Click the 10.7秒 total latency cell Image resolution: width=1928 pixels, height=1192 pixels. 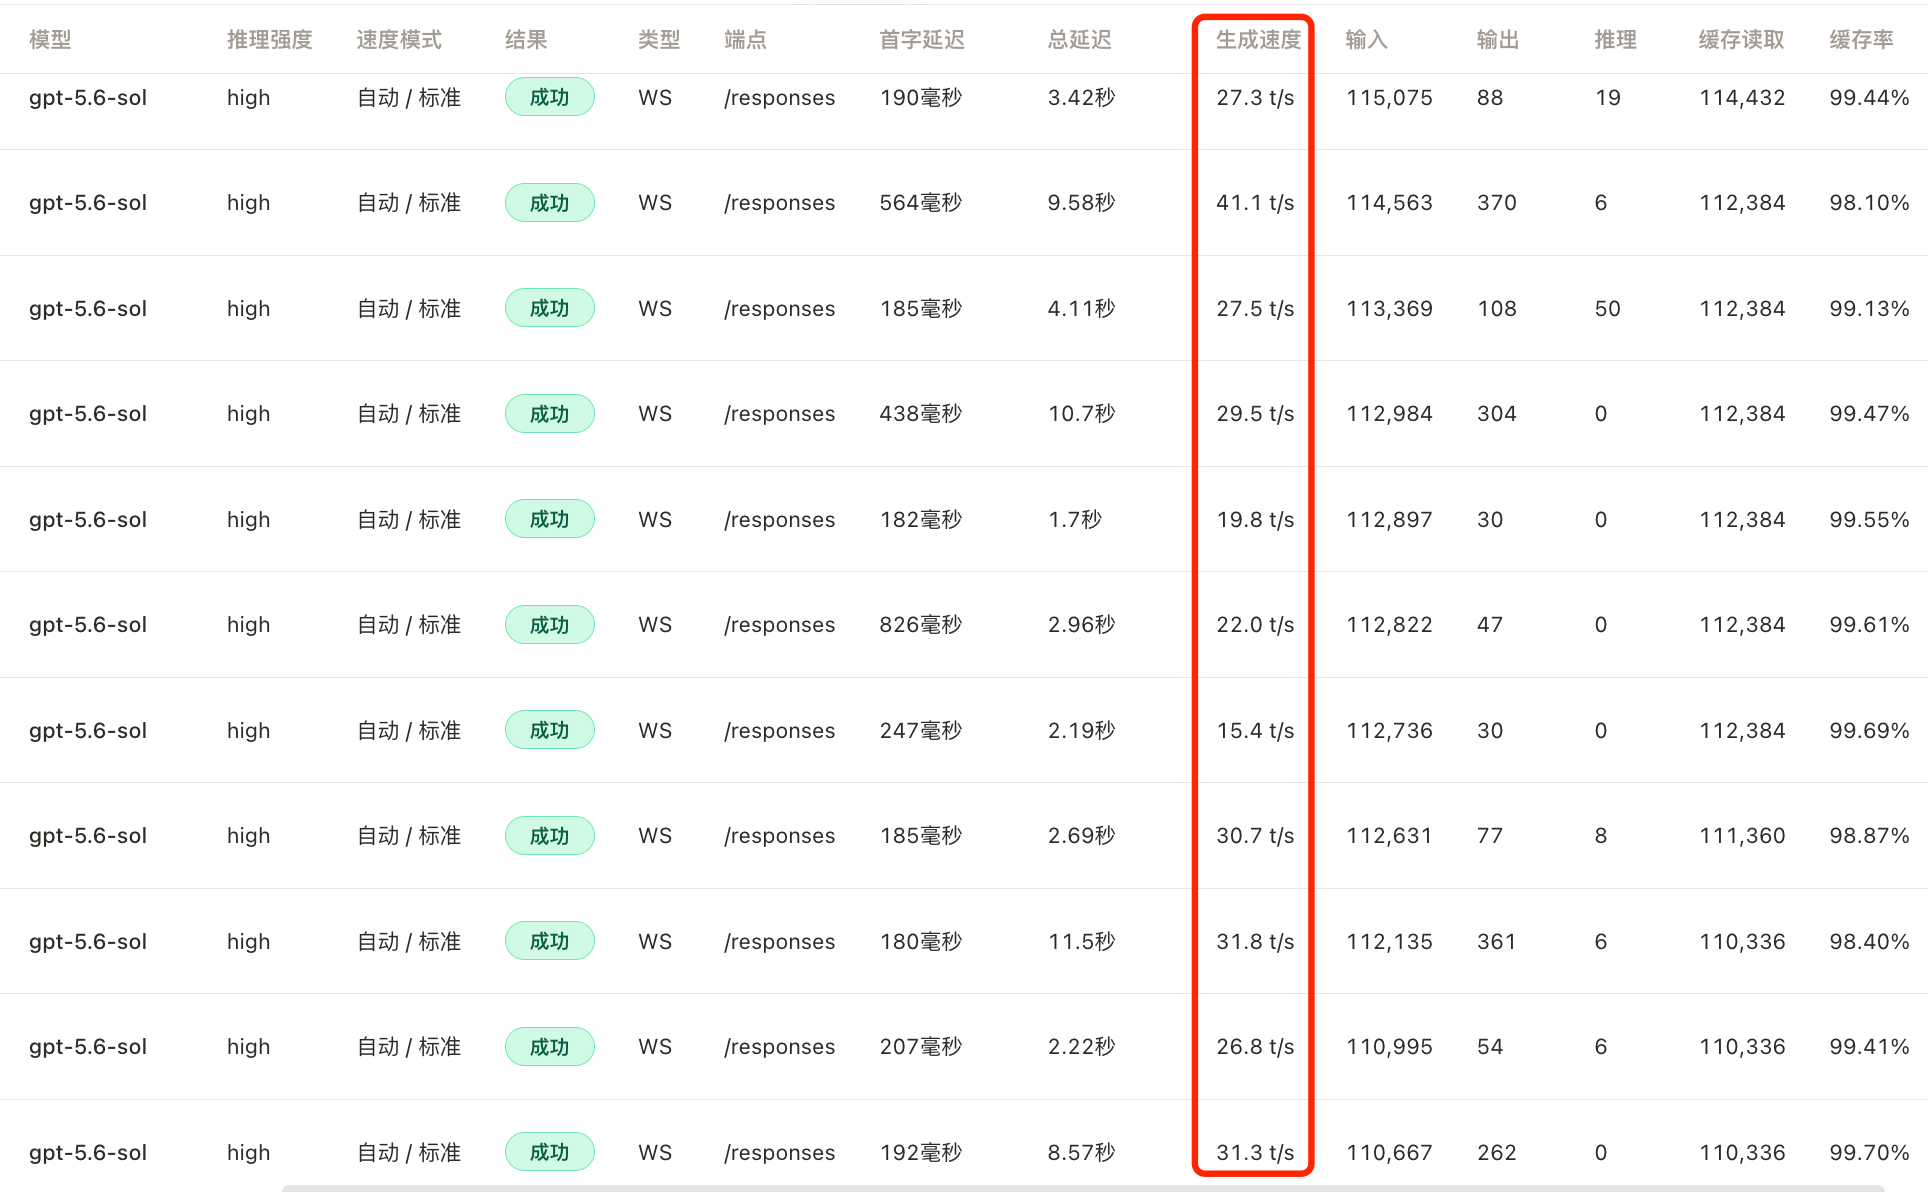click(1082, 414)
